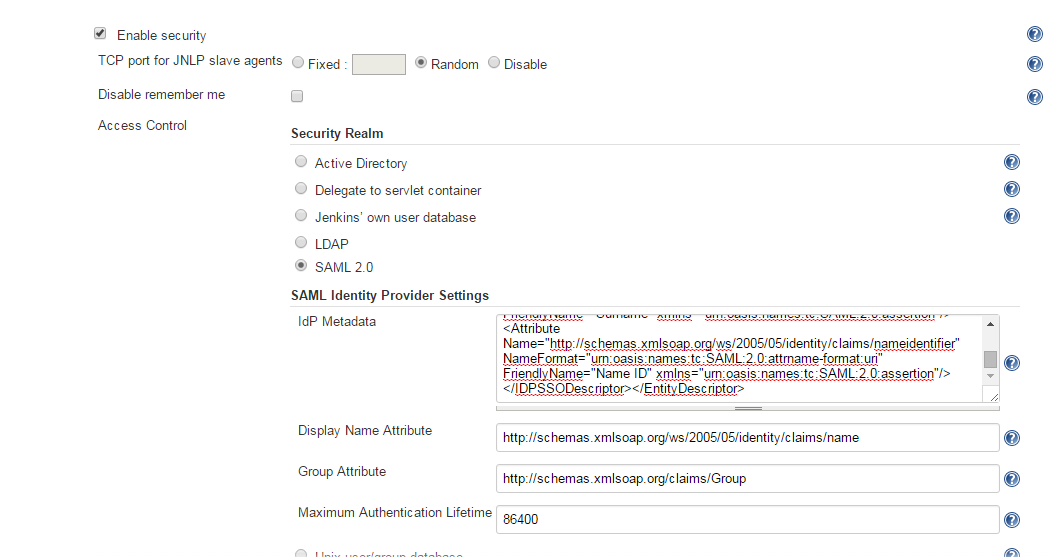
Task: Open help for Enable security
Action: coord(1034,34)
